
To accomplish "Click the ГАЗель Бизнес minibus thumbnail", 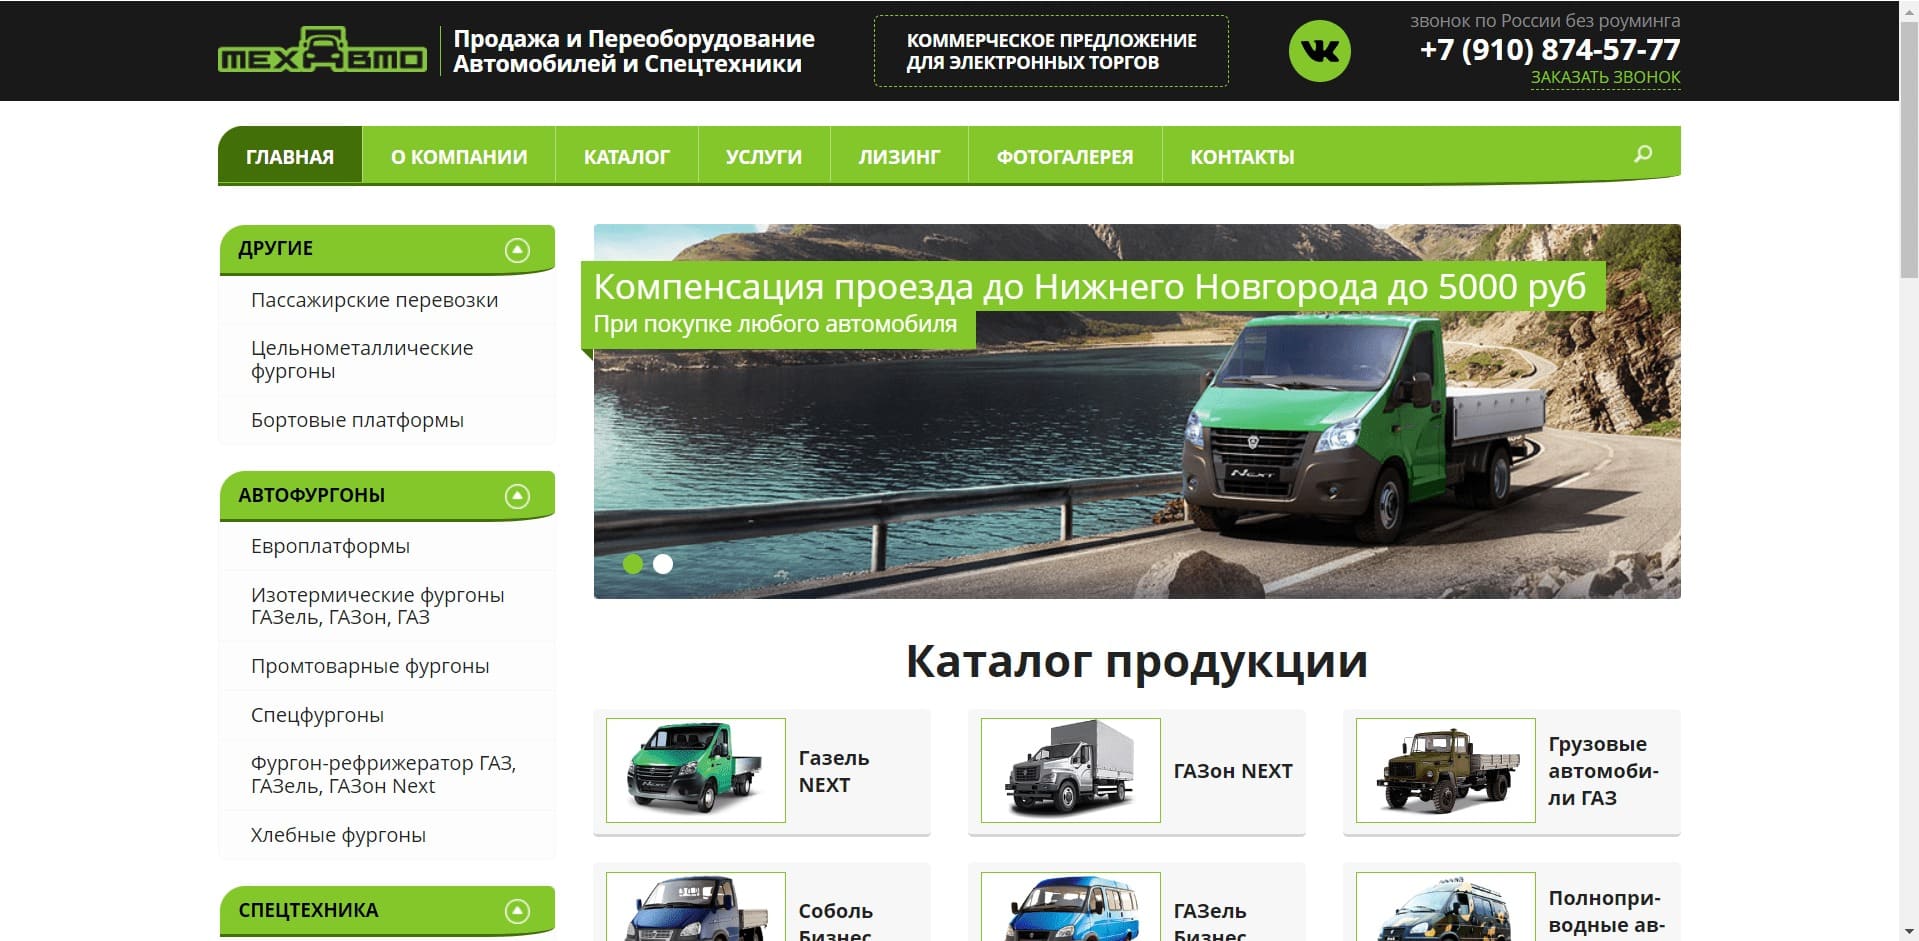I will 1071,907.
